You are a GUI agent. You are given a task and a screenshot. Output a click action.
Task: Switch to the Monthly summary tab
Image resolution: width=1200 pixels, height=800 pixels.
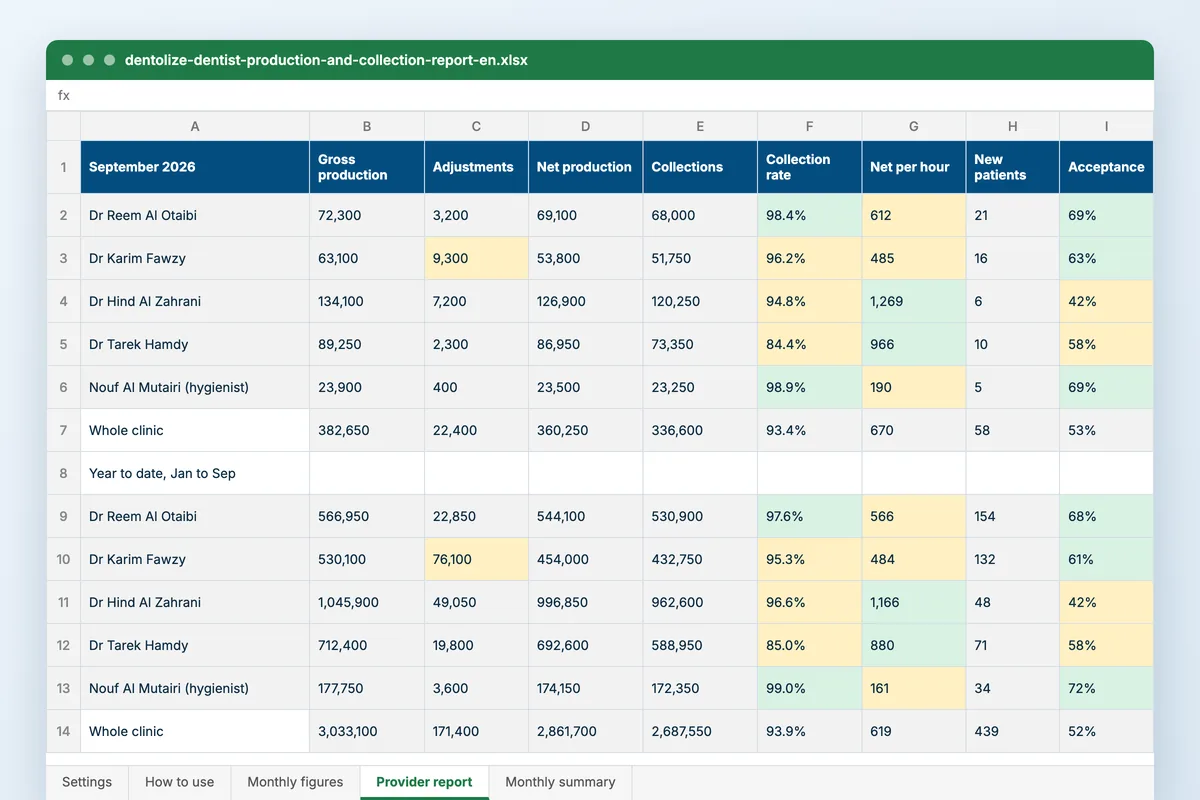point(560,782)
